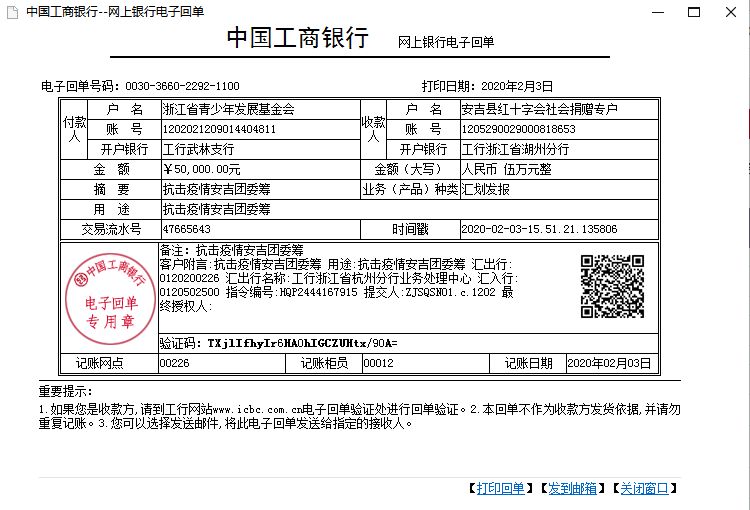Select receipt number 0030-3660-2292-1100
The height and width of the screenshot is (510, 750).
182,86
